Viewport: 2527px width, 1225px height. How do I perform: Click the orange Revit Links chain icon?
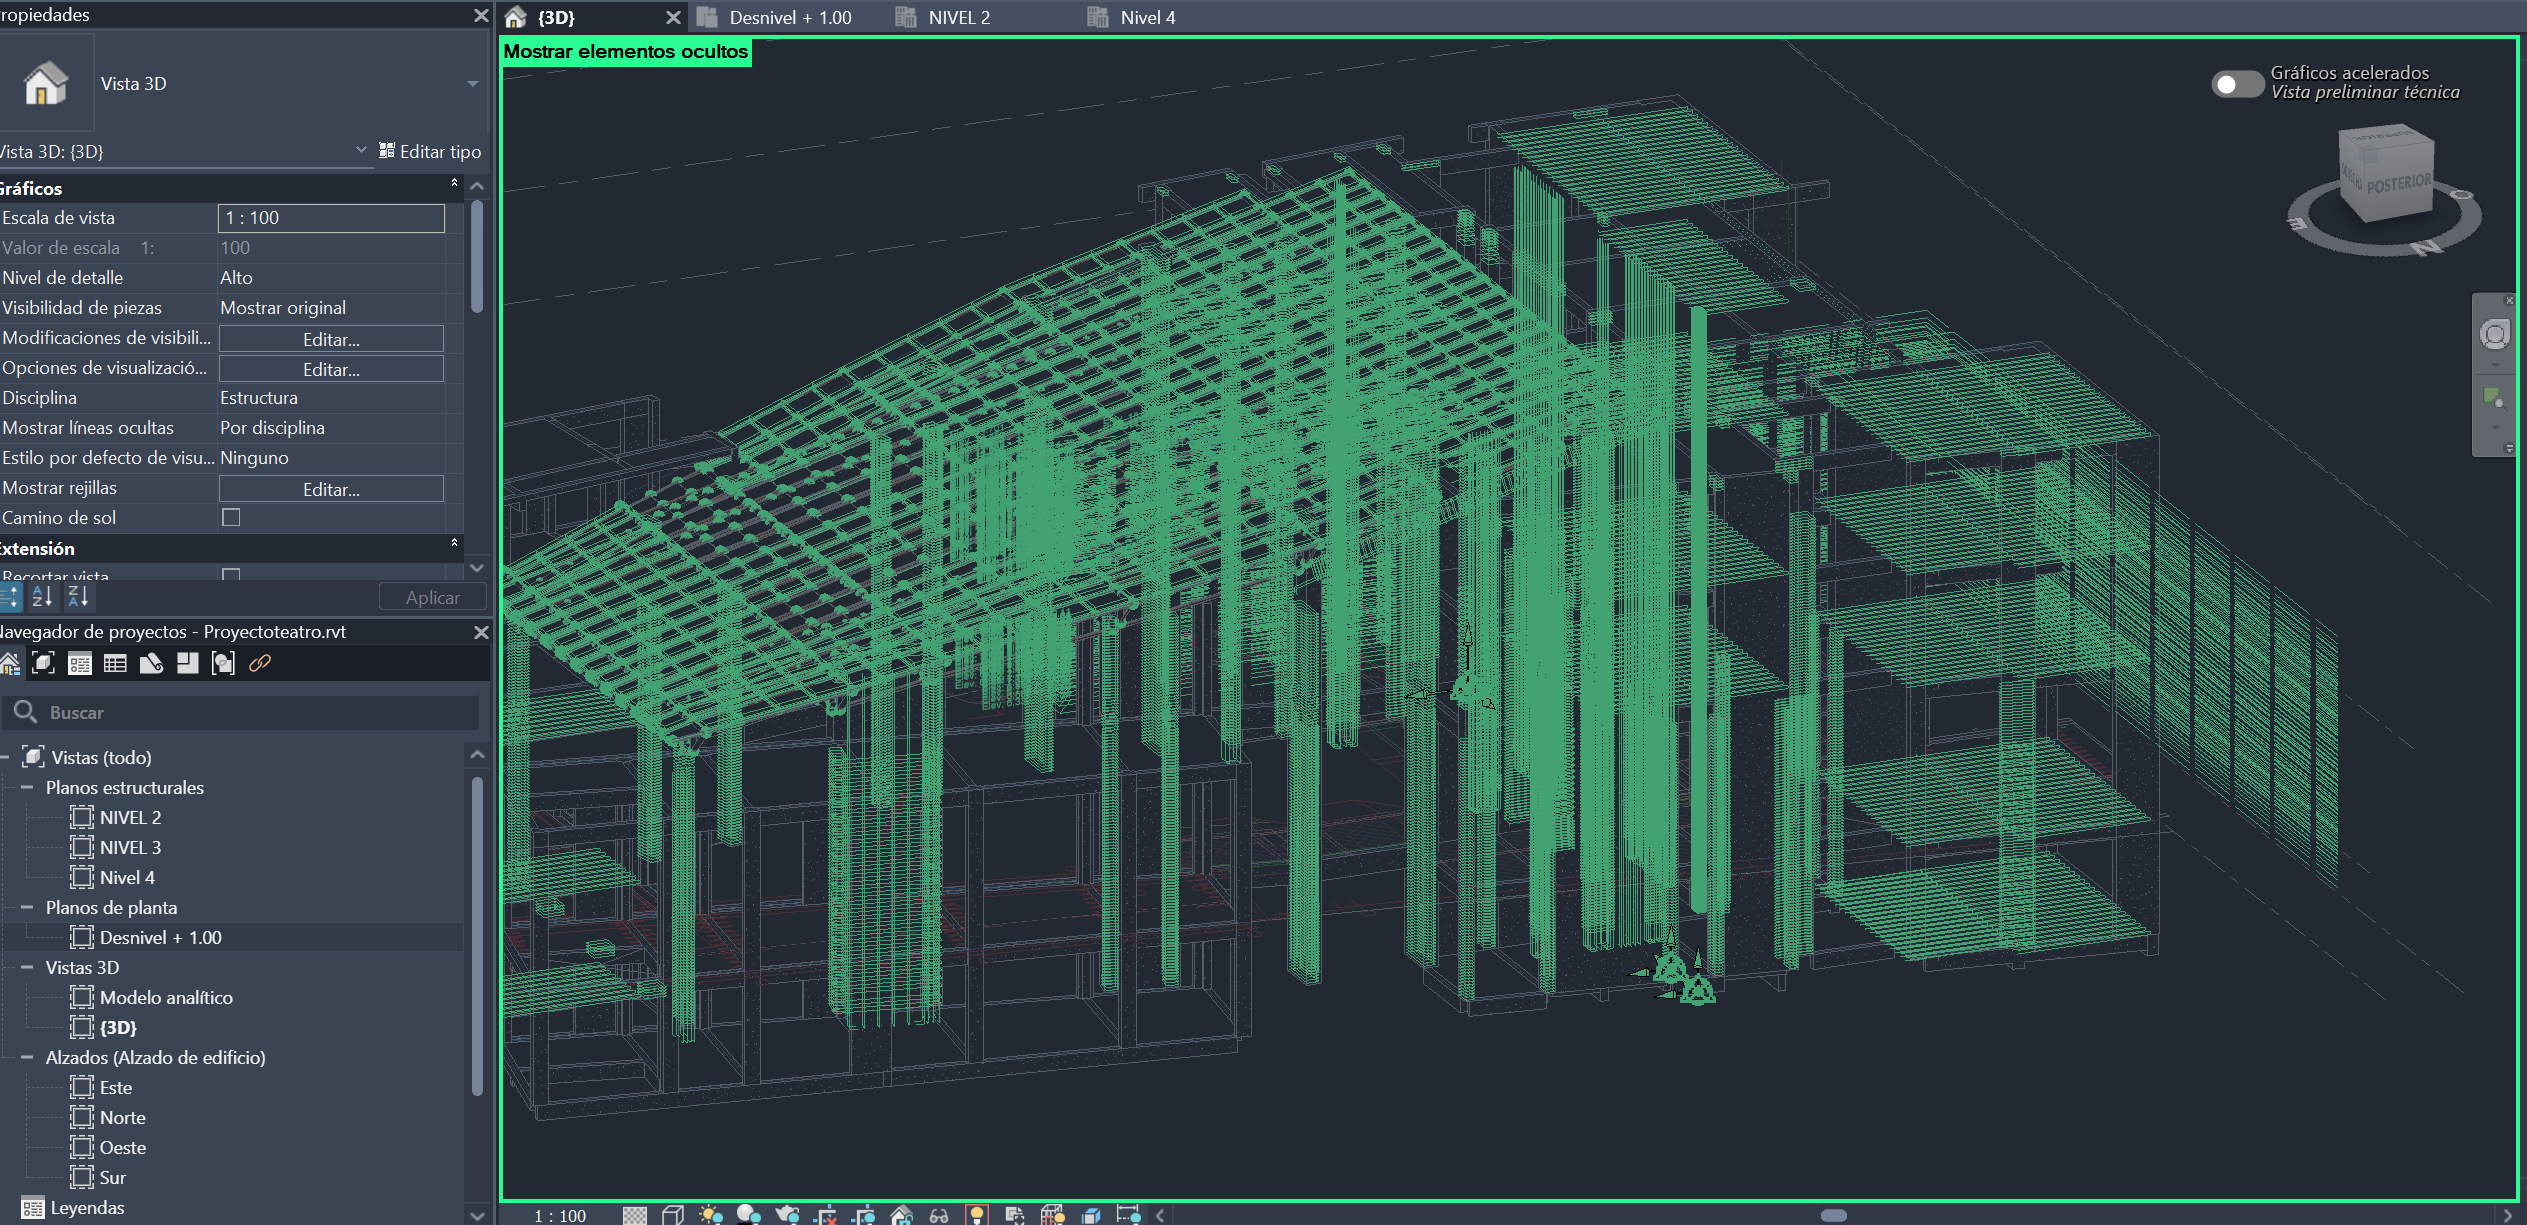[260, 663]
